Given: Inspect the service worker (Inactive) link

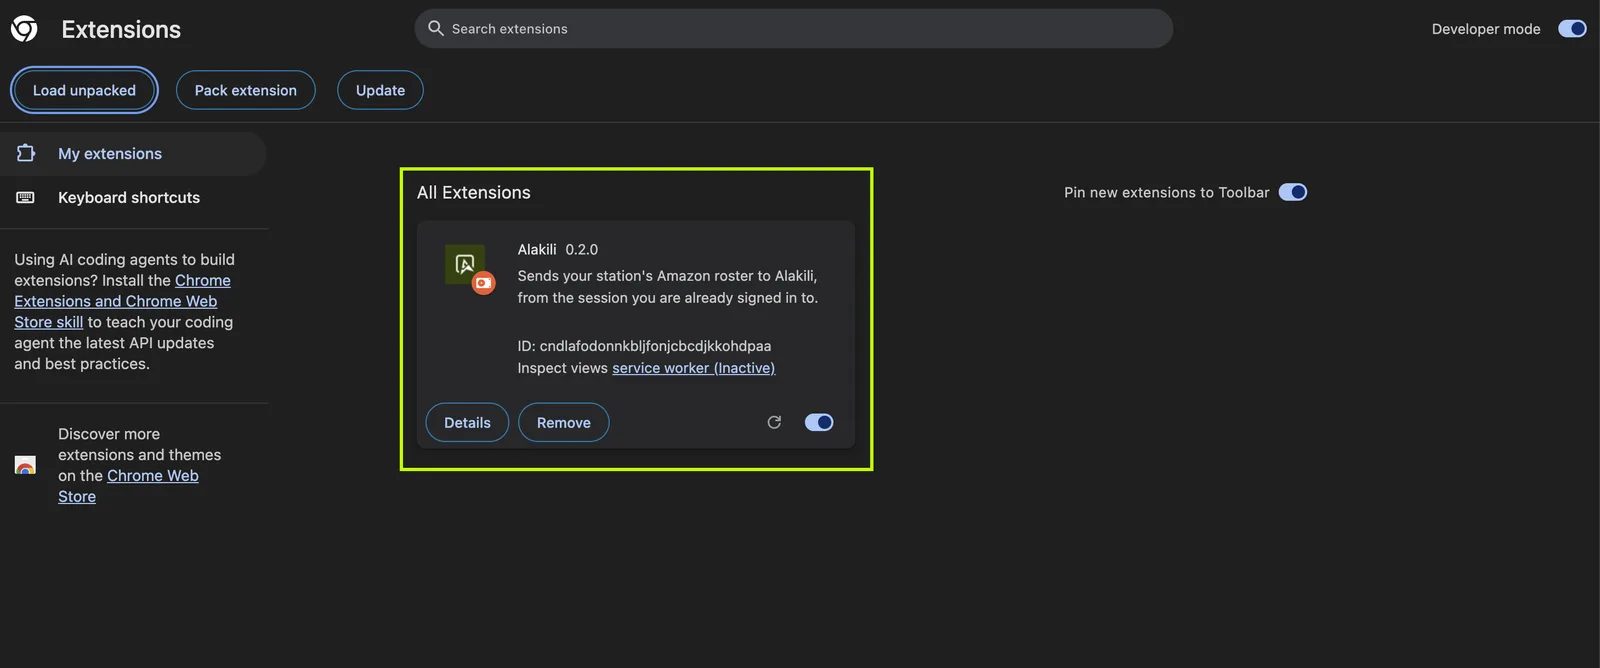Looking at the screenshot, I should pyautogui.click(x=693, y=368).
